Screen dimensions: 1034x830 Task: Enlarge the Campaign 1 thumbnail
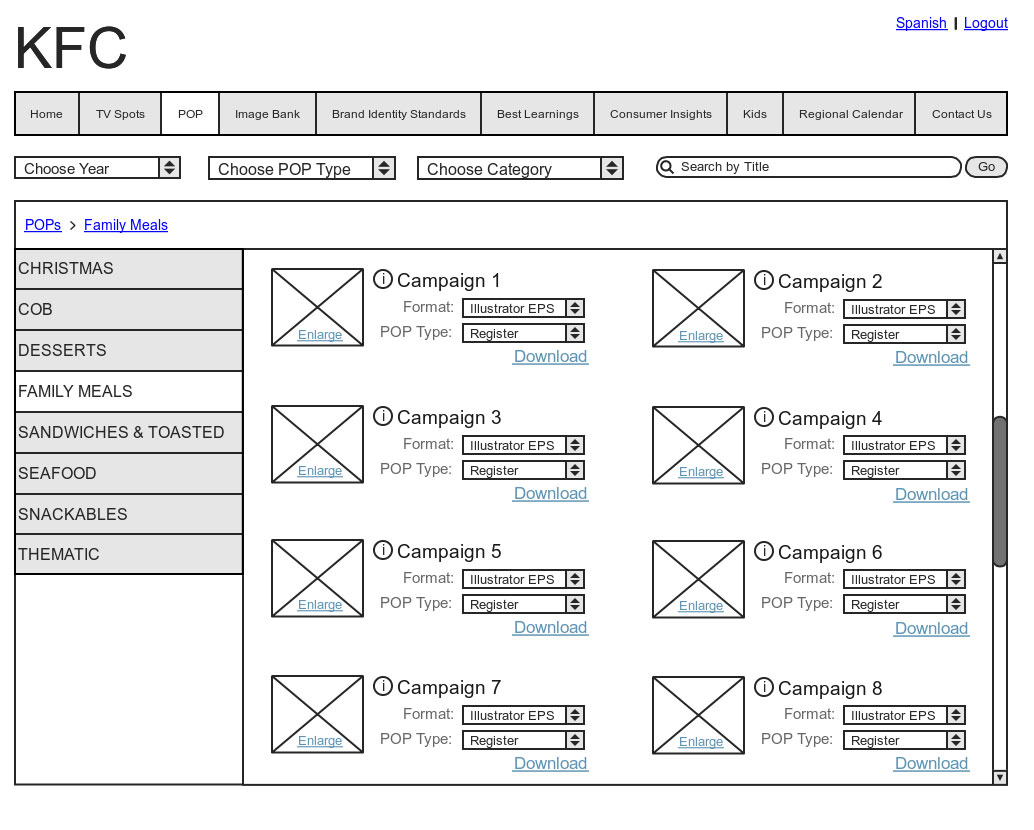coord(320,334)
